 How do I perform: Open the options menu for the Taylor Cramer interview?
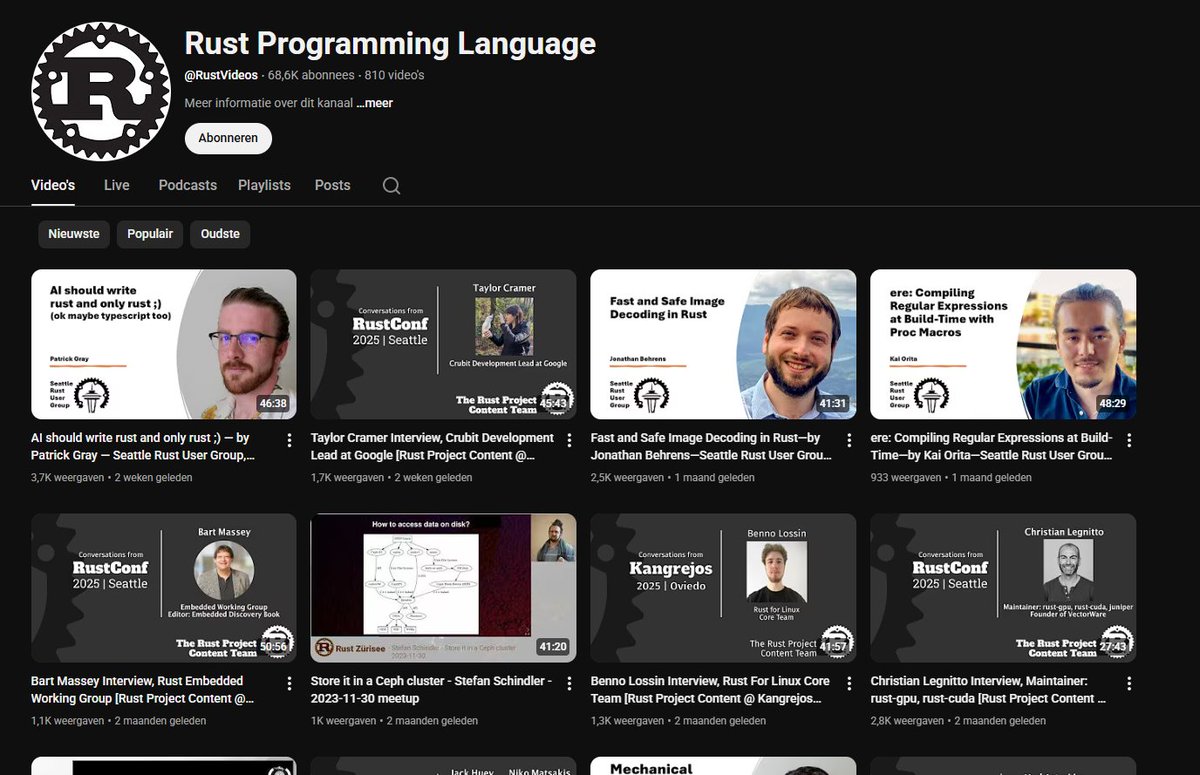pos(570,440)
